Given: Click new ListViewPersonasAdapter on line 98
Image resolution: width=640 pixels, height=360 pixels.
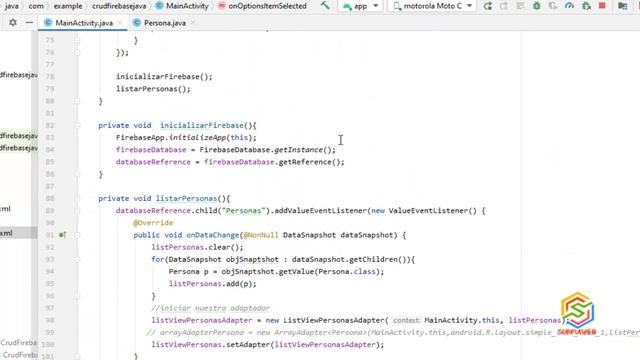Looking at the screenshot, I should click(325, 320).
